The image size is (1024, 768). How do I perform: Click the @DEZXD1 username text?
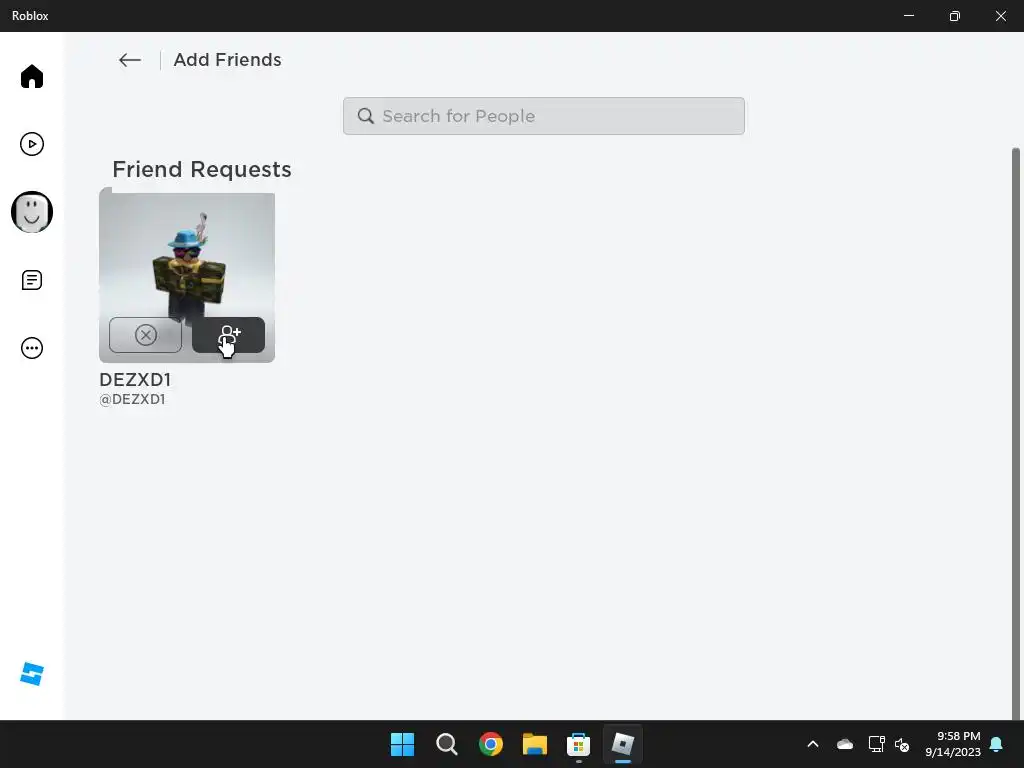[132, 399]
